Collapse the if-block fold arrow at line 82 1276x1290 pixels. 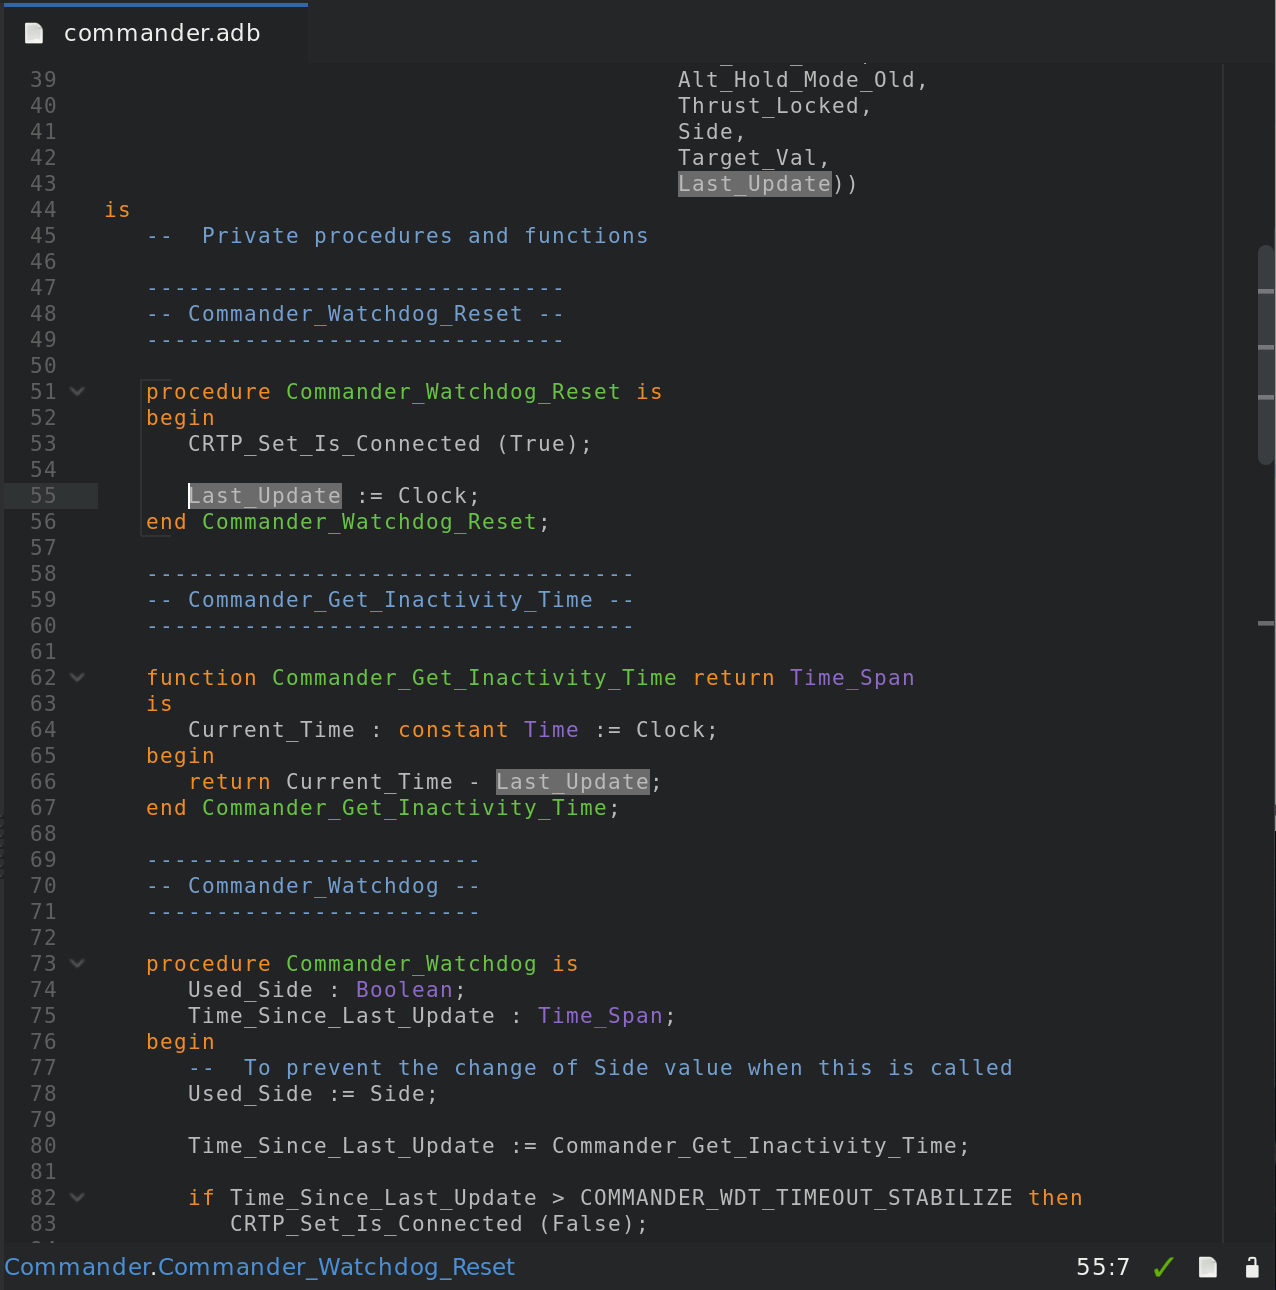(x=77, y=1198)
